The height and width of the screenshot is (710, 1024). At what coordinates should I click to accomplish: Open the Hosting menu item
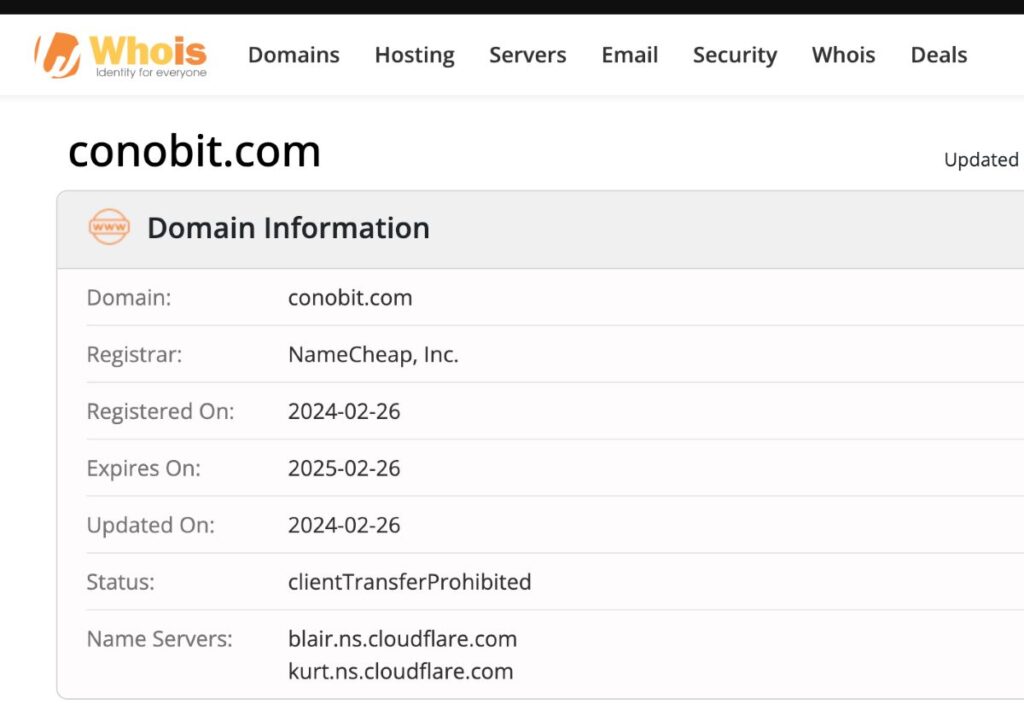tap(414, 55)
